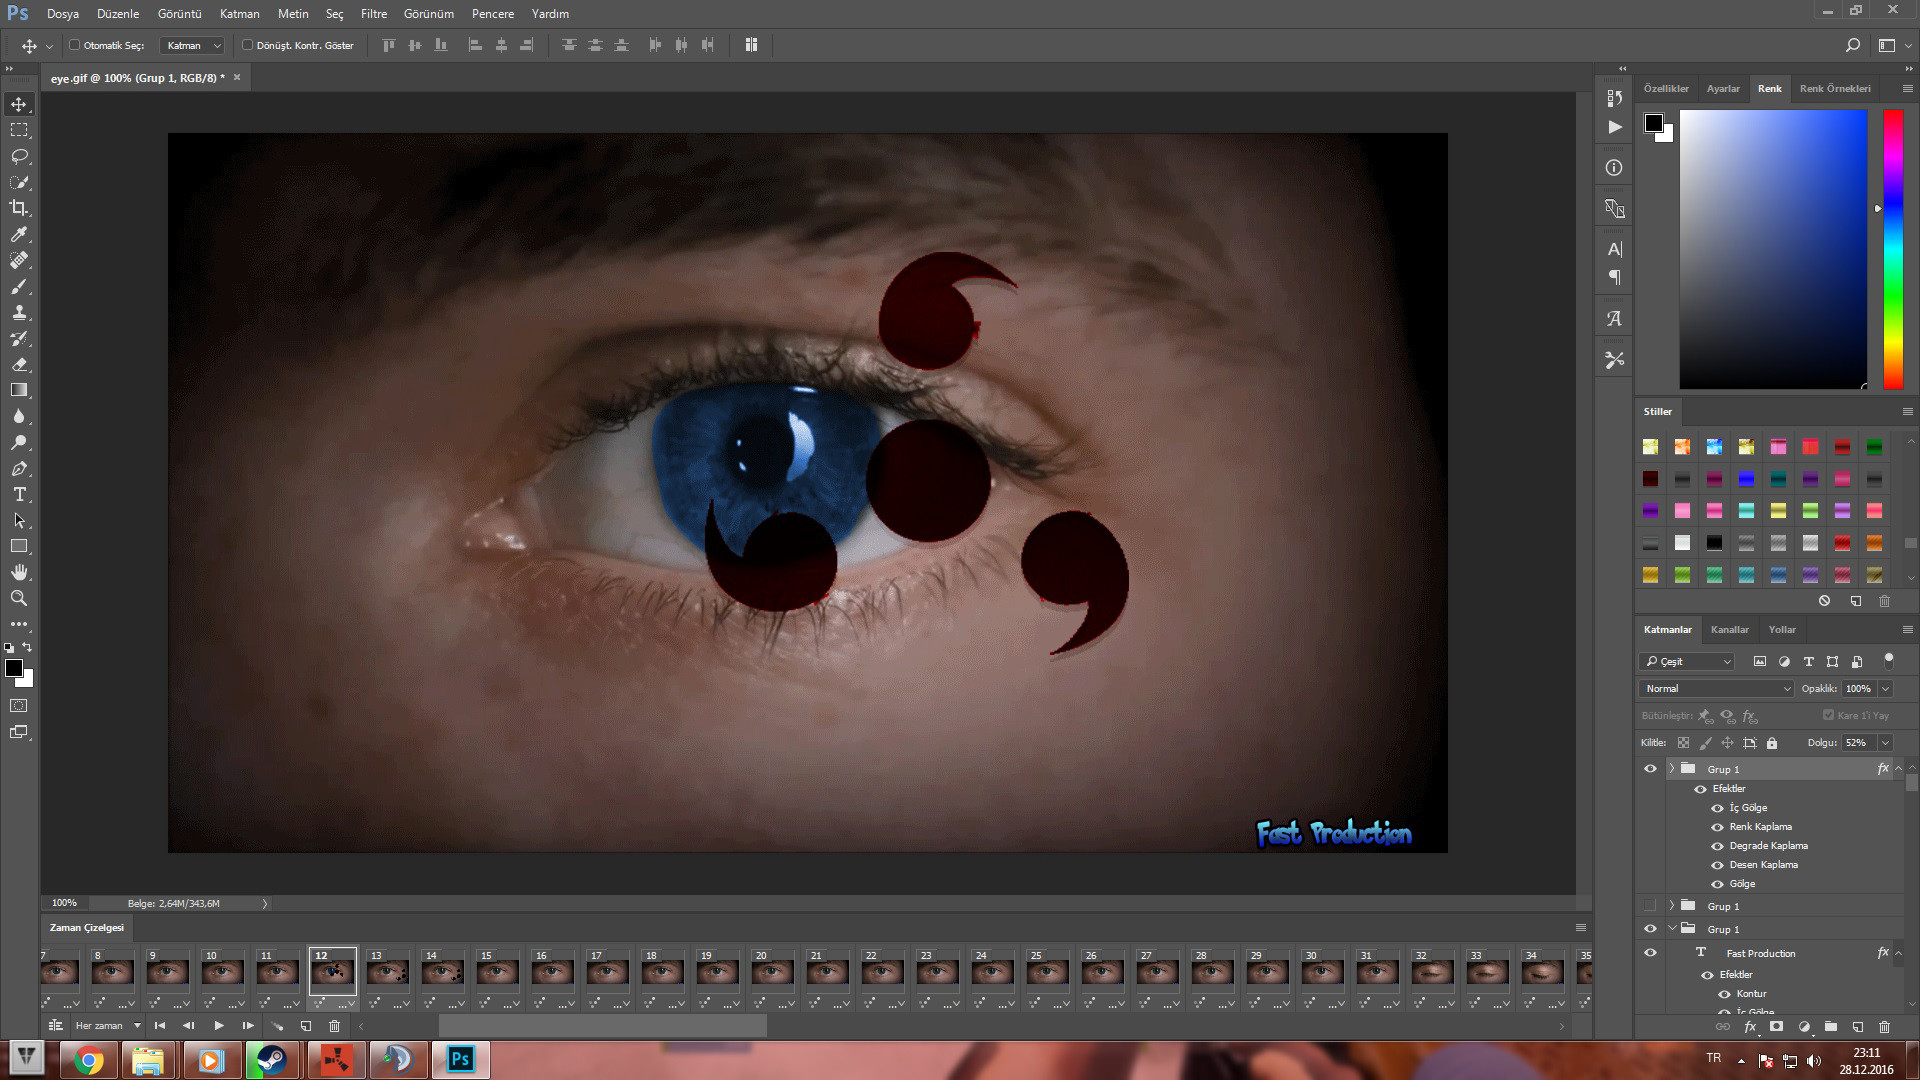Enable Dönüşt. Kontr. Göster checkbox
The height and width of the screenshot is (1080, 1920).
(247, 45)
